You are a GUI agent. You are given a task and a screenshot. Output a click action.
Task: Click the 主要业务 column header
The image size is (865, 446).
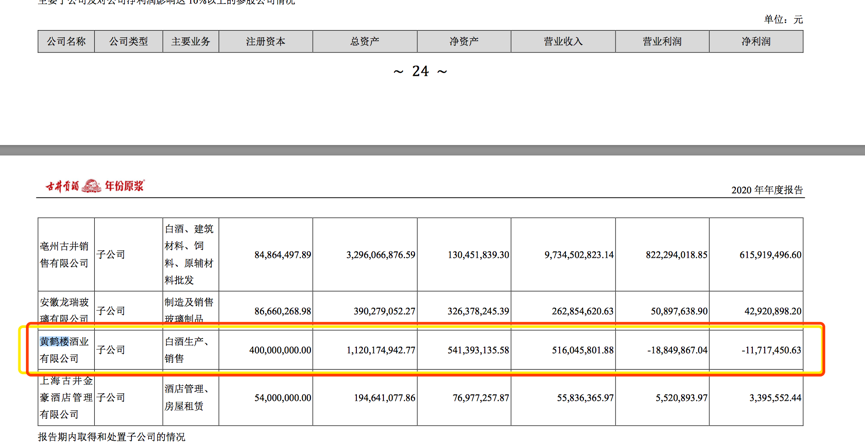[x=191, y=41]
